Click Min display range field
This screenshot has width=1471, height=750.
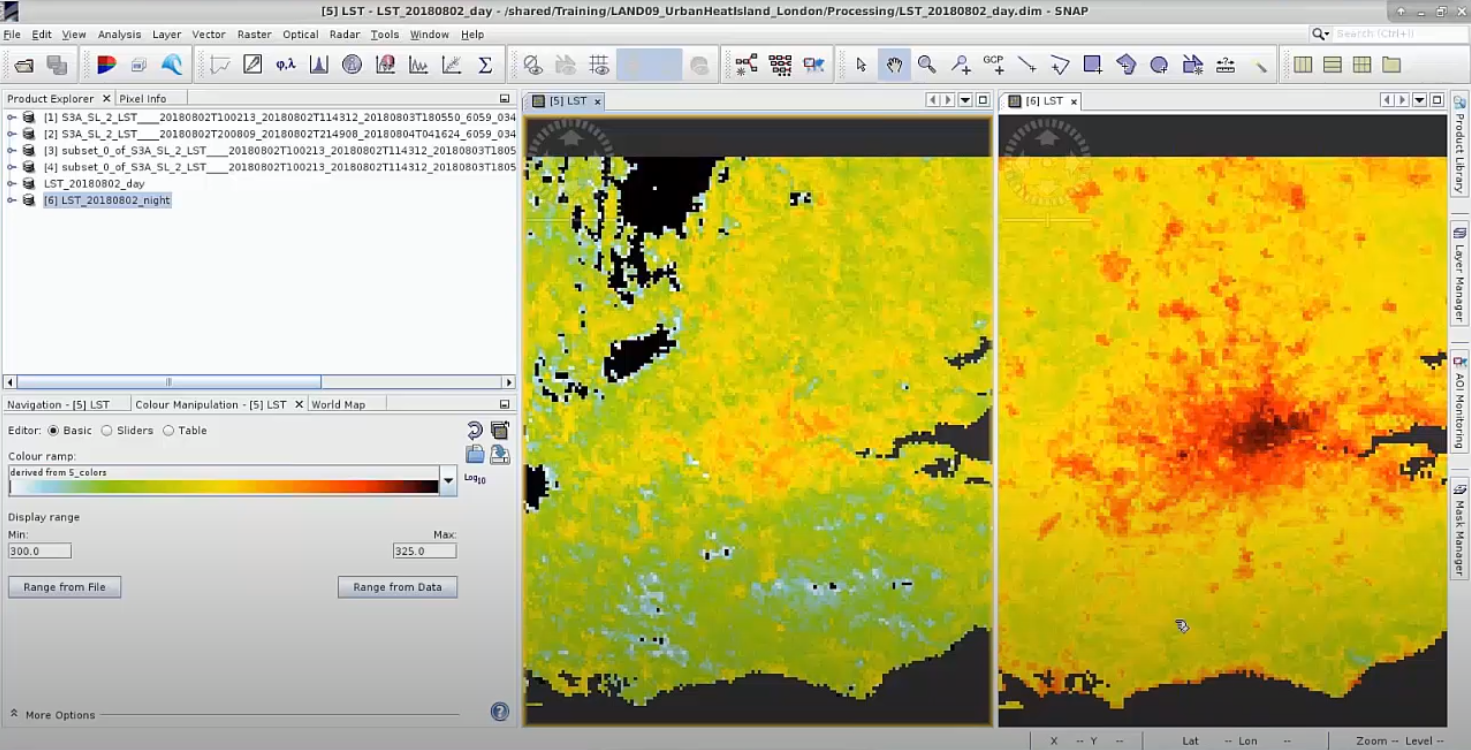[39, 551]
